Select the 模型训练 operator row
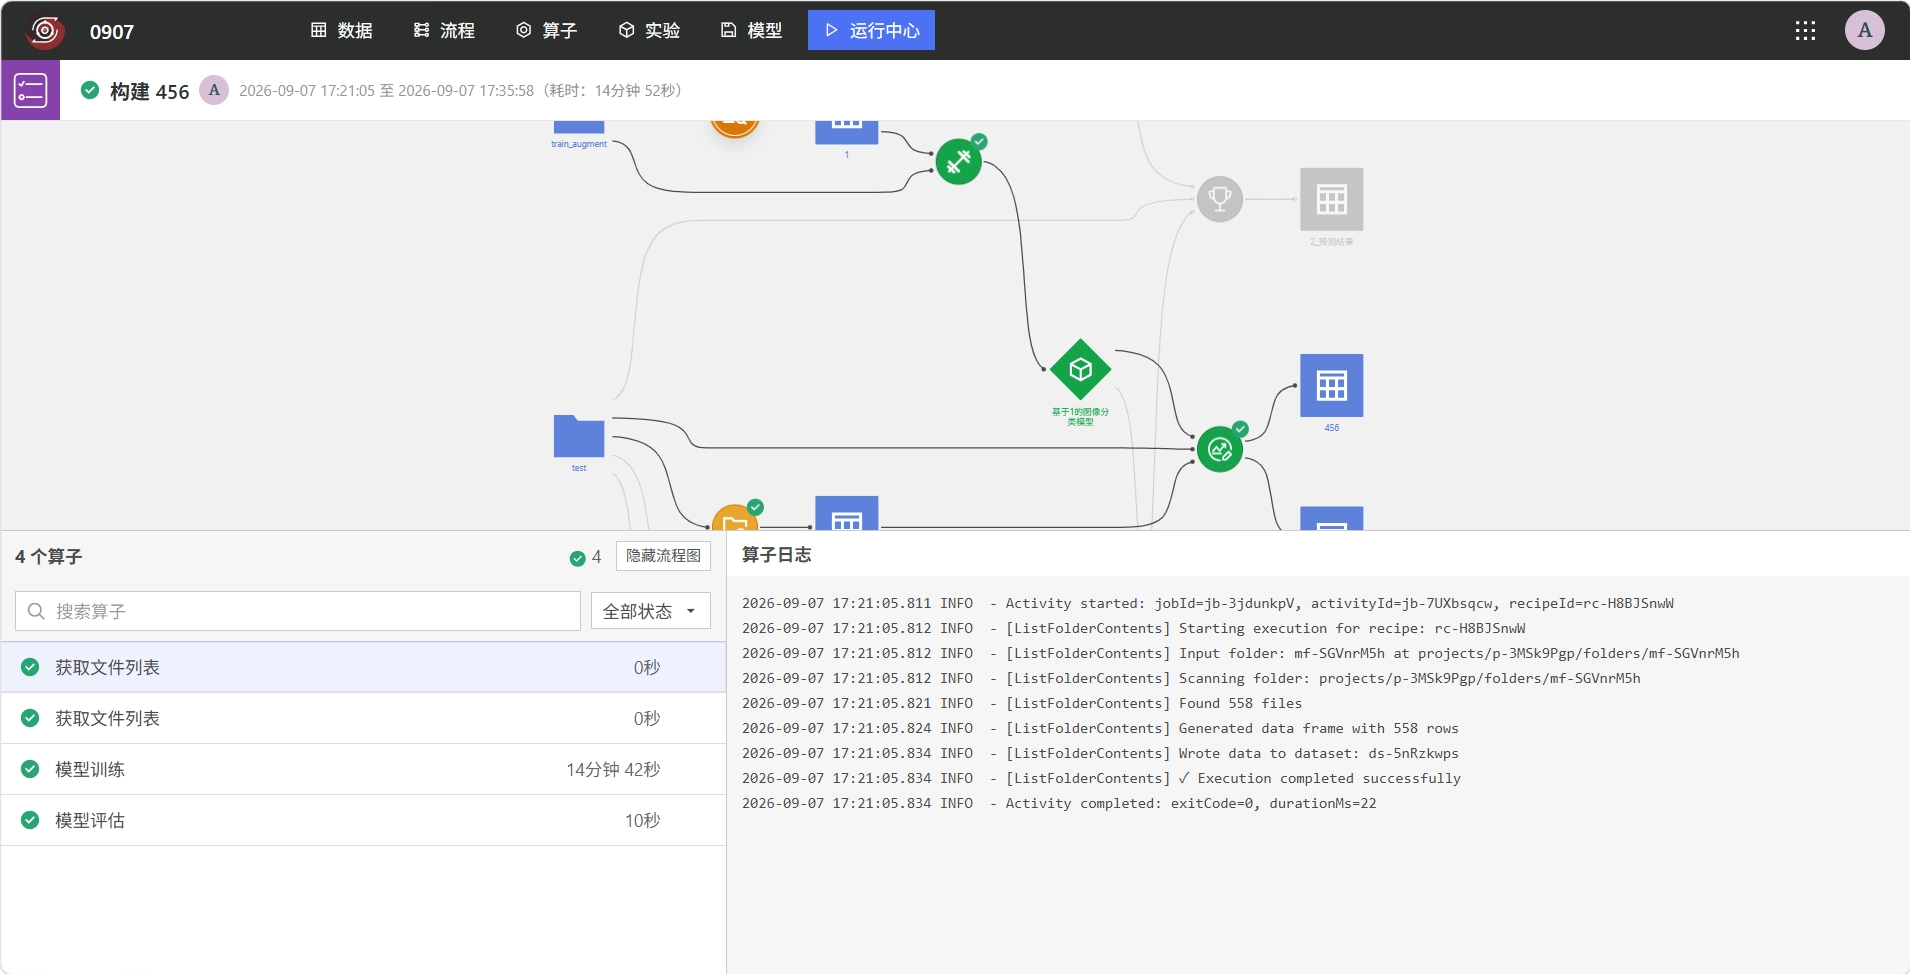 363,769
